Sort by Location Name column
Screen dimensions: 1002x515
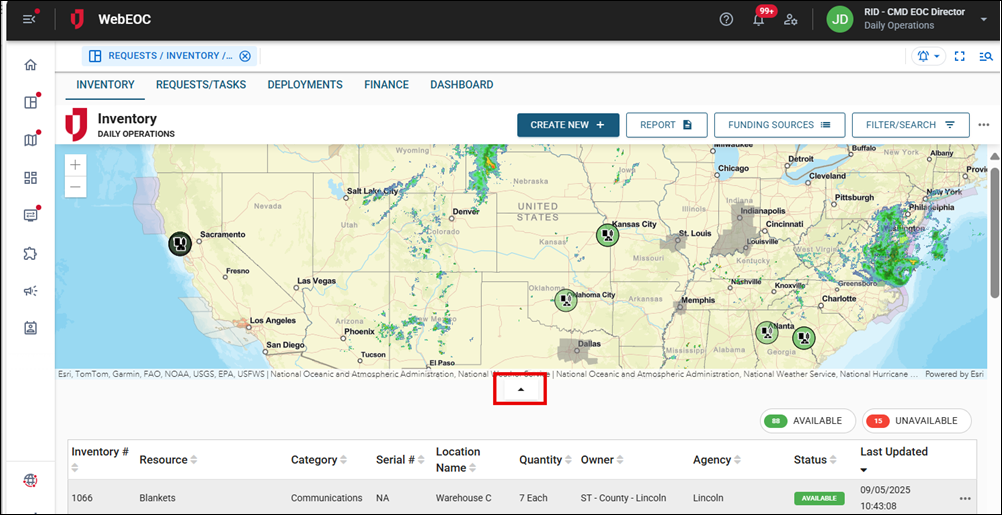pyautogui.click(x=458, y=460)
